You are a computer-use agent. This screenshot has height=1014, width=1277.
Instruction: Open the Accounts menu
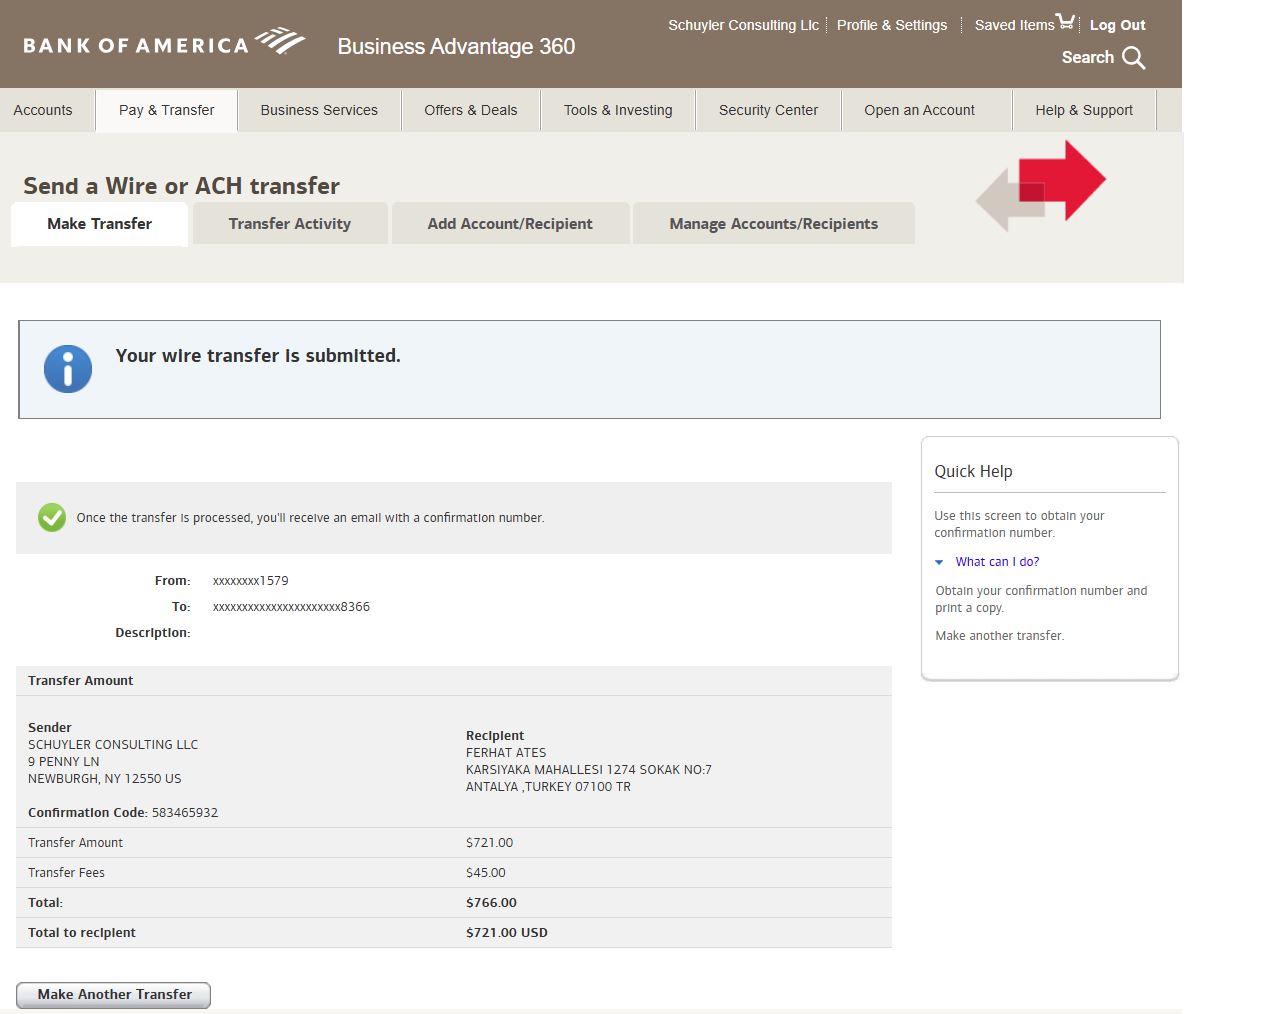pyautogui.click(x=43, y=110)
